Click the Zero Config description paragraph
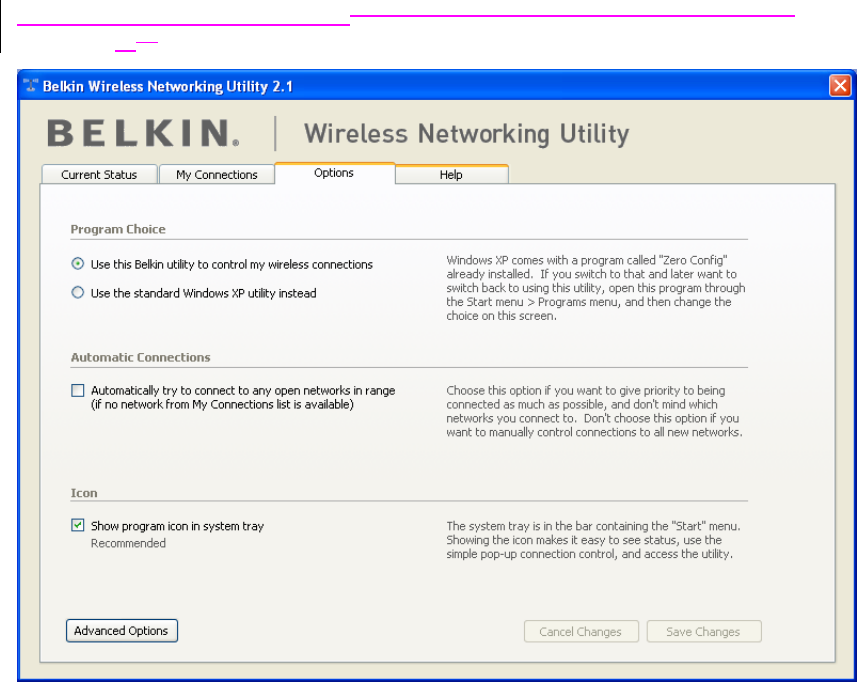Image resolution: width=857 pixels, height=682 pixels. tap(596, 288)
